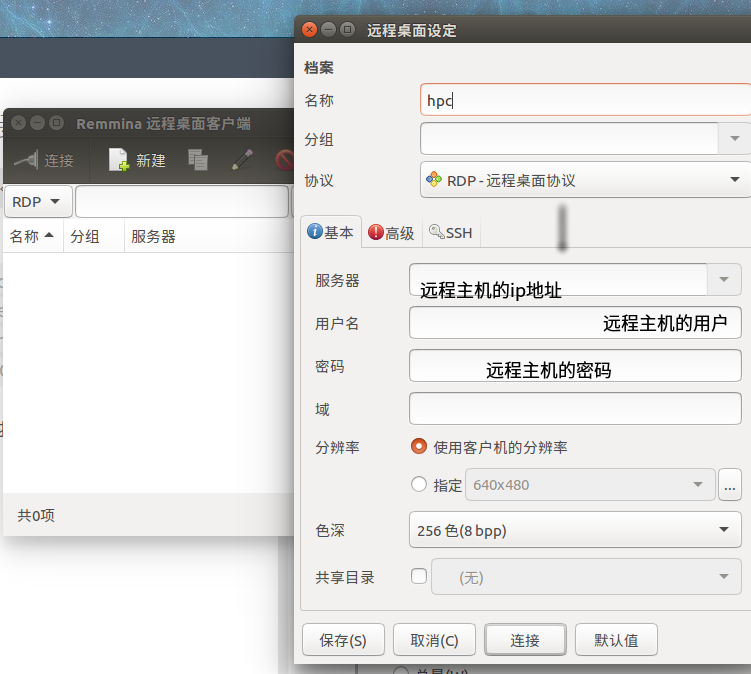Click the 密码 password field

(x=575, y=366)
